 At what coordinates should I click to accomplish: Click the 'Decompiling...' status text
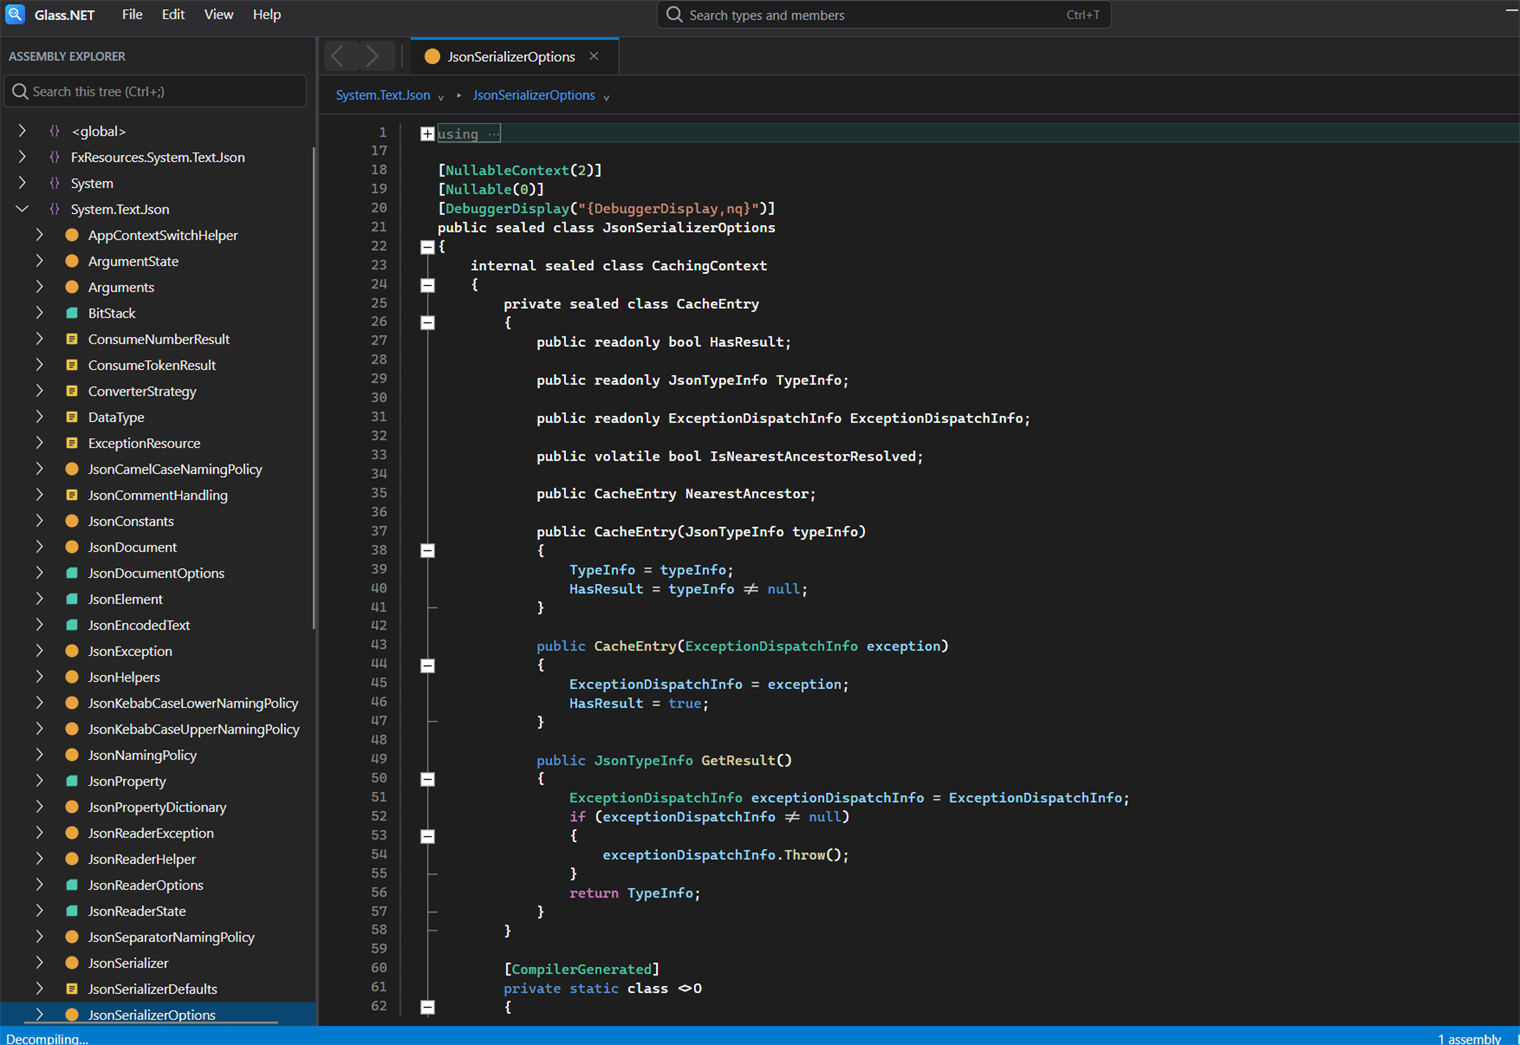47,1038
